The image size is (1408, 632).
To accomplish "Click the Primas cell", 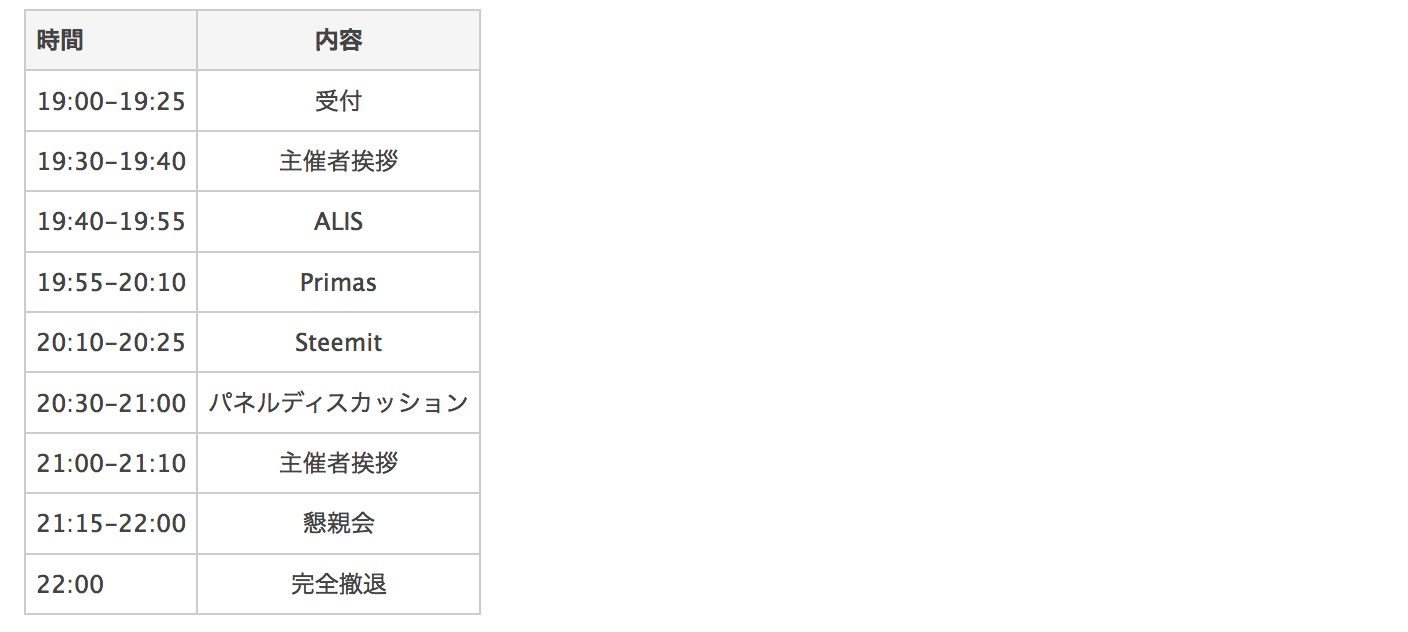I will [338, 282].
